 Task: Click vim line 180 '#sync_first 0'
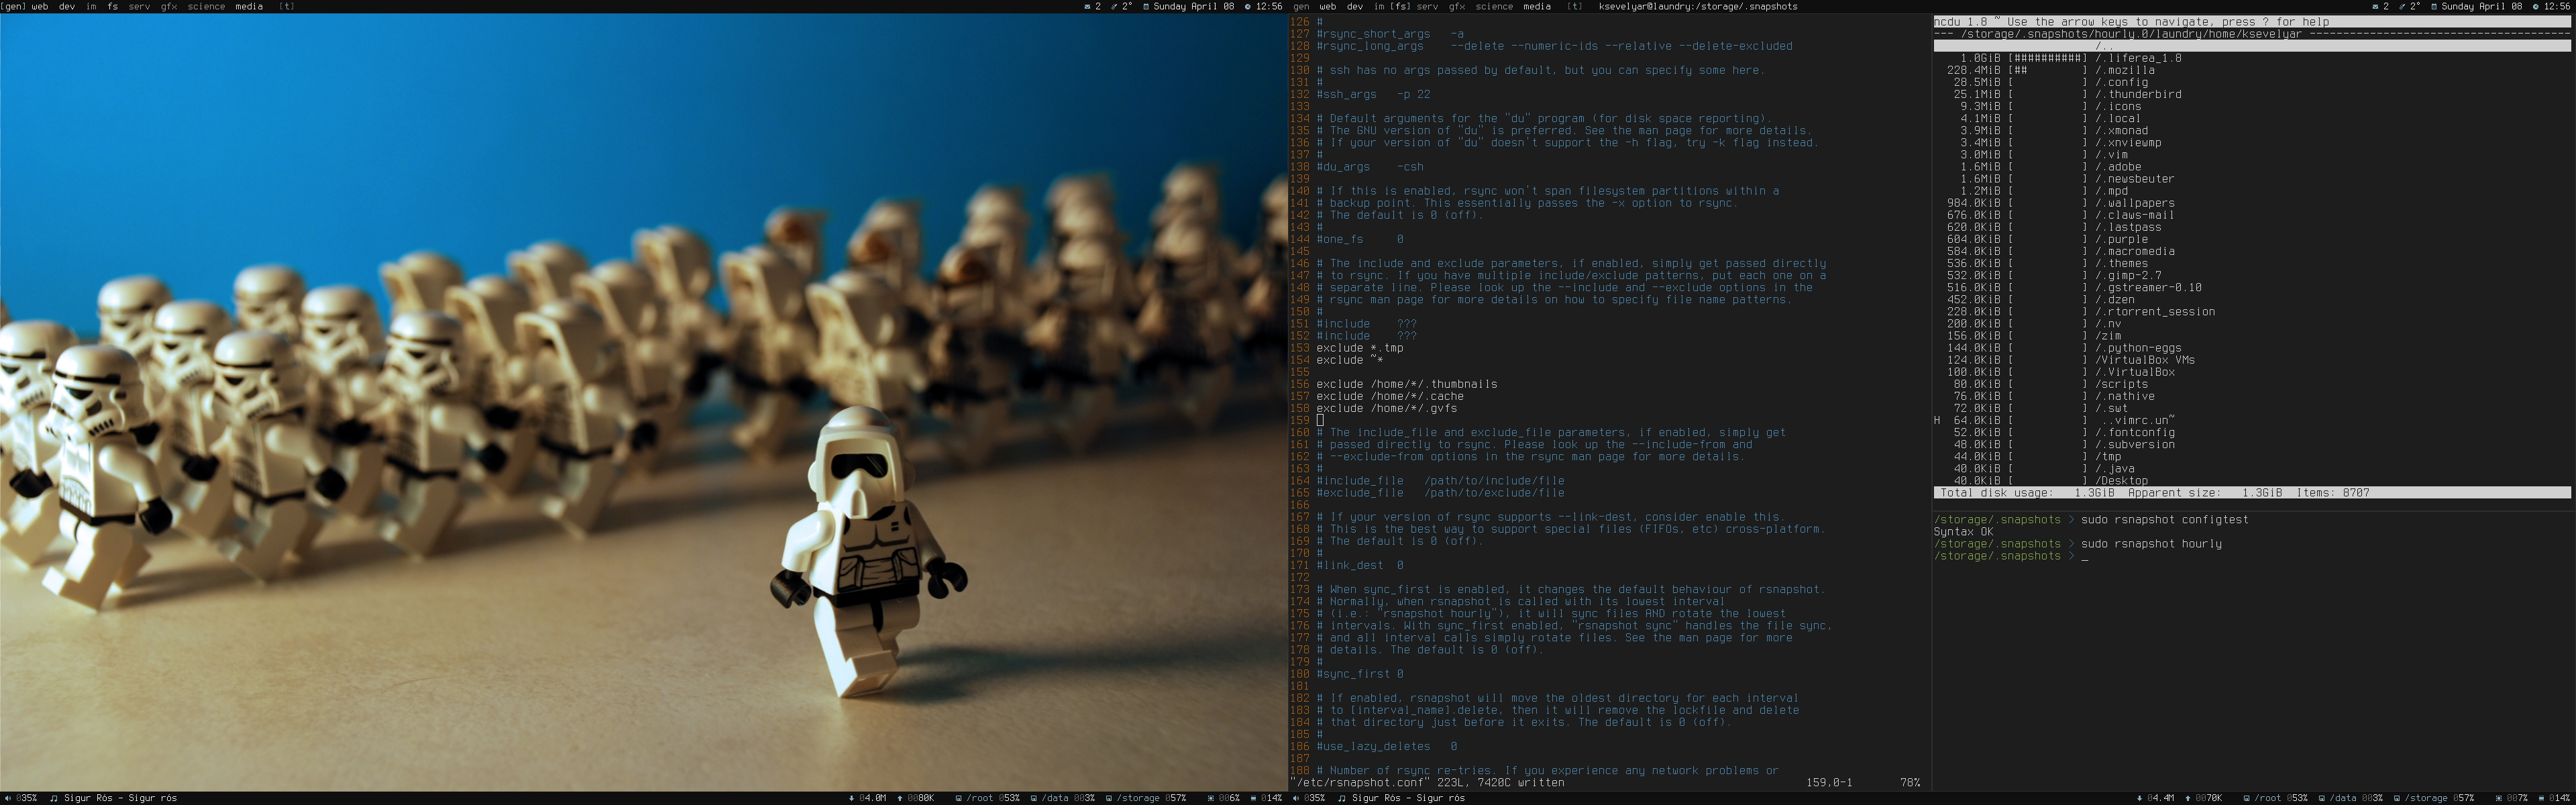click(x=1359, y=674)
